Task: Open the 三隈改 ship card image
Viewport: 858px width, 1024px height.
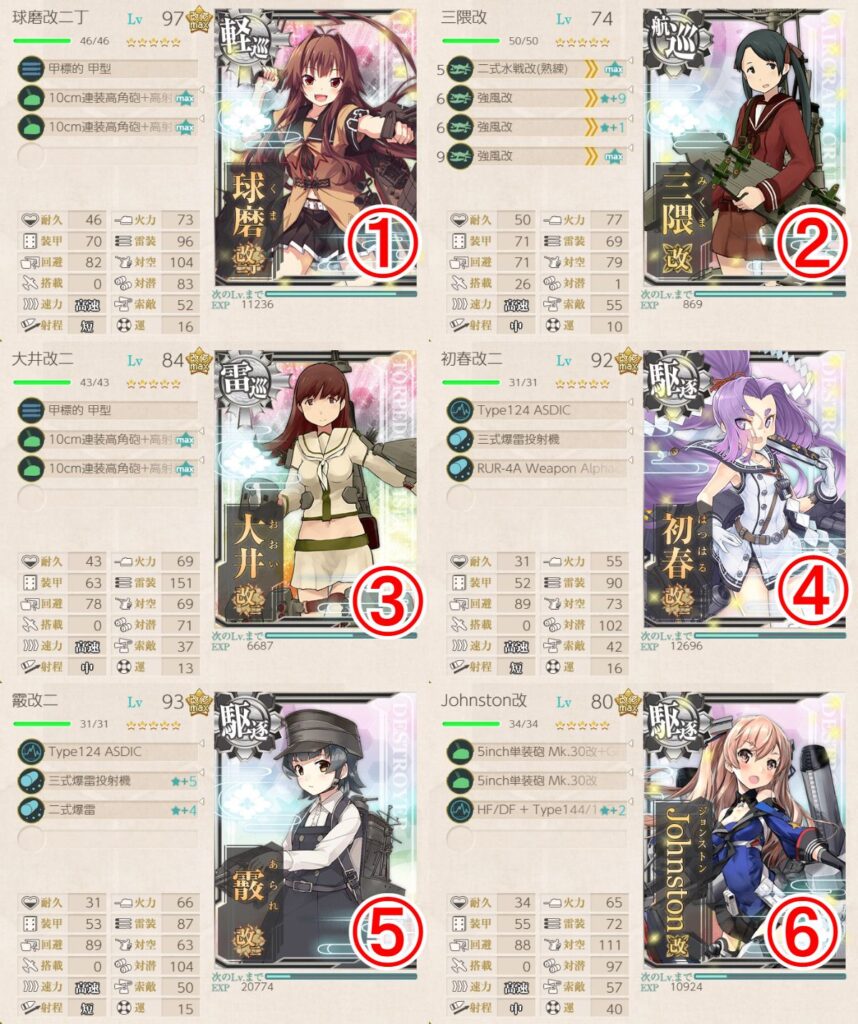Action: tap(744, 148)
